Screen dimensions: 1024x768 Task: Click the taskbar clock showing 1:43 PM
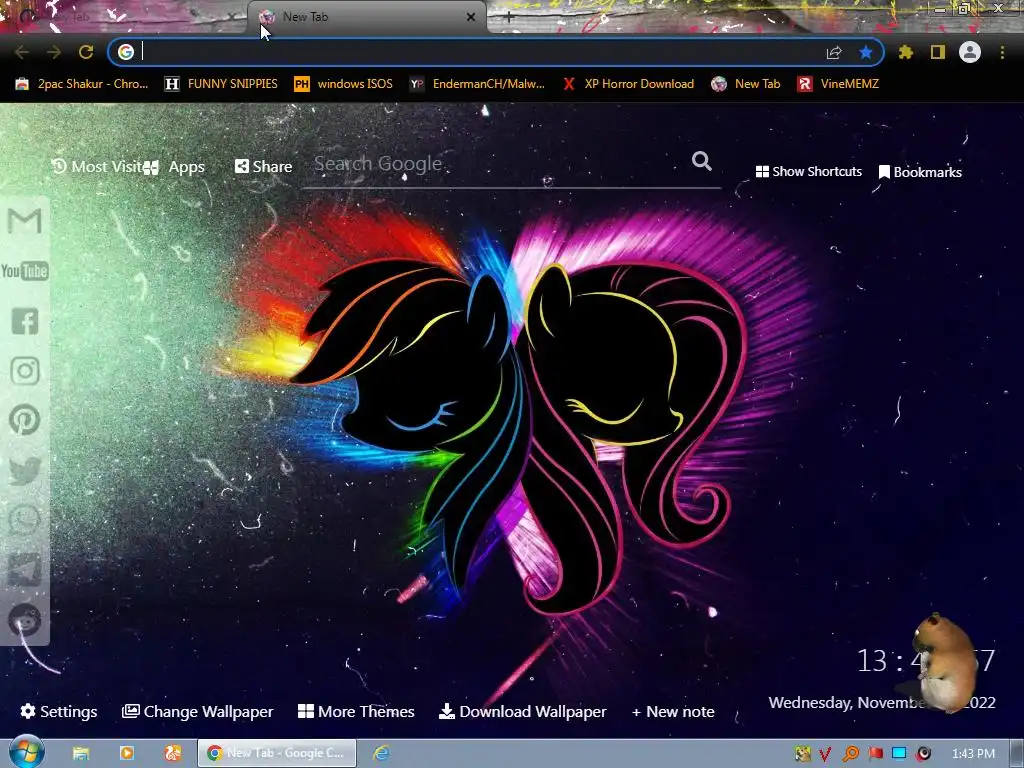coord(973,754)
